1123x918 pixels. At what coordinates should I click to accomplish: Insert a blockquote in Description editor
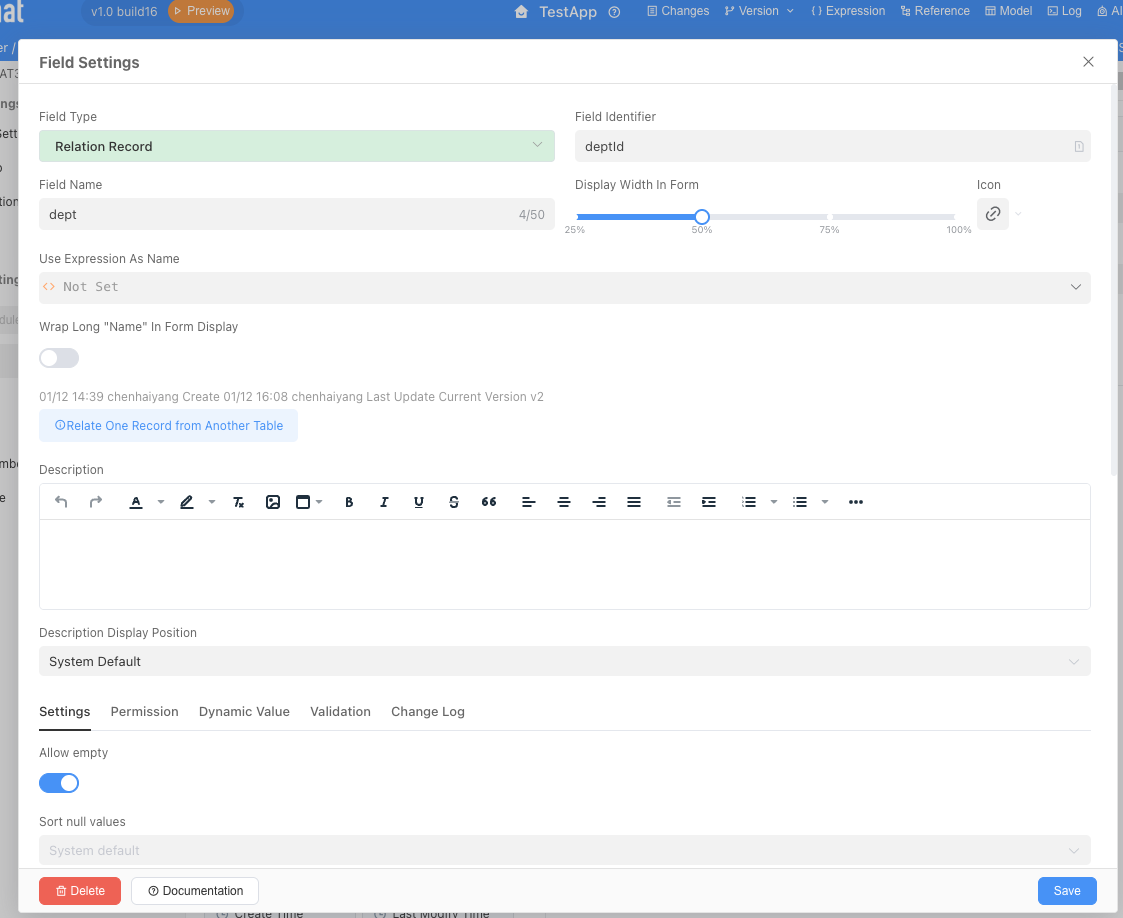[x=489, y=502]
